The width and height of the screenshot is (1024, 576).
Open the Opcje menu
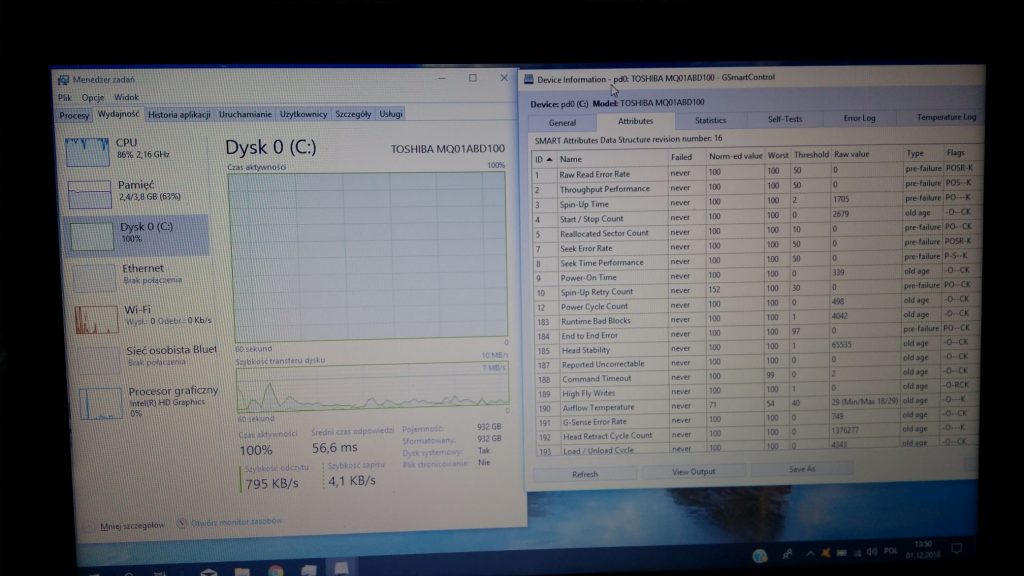tap(93, 98)
